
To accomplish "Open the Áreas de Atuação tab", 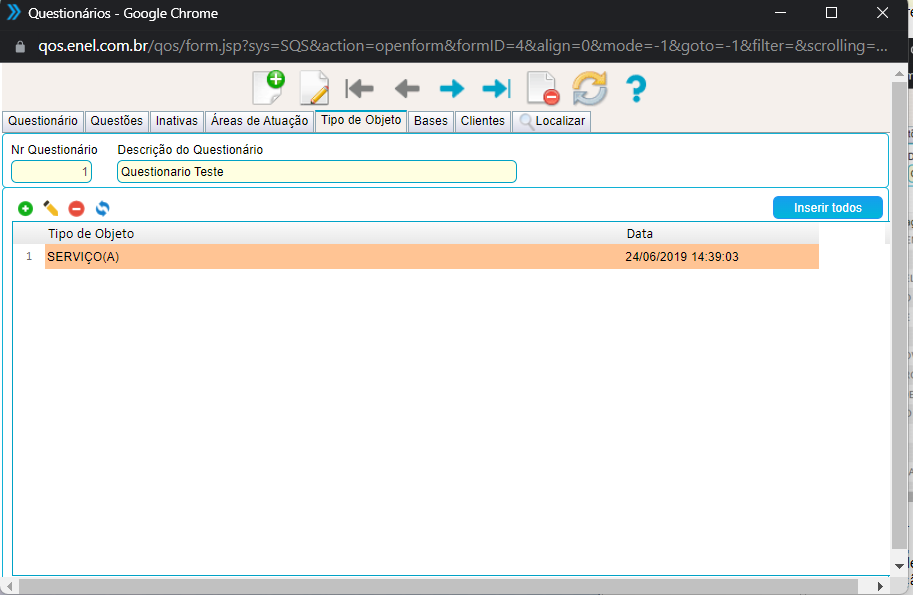I will point(259,121).
